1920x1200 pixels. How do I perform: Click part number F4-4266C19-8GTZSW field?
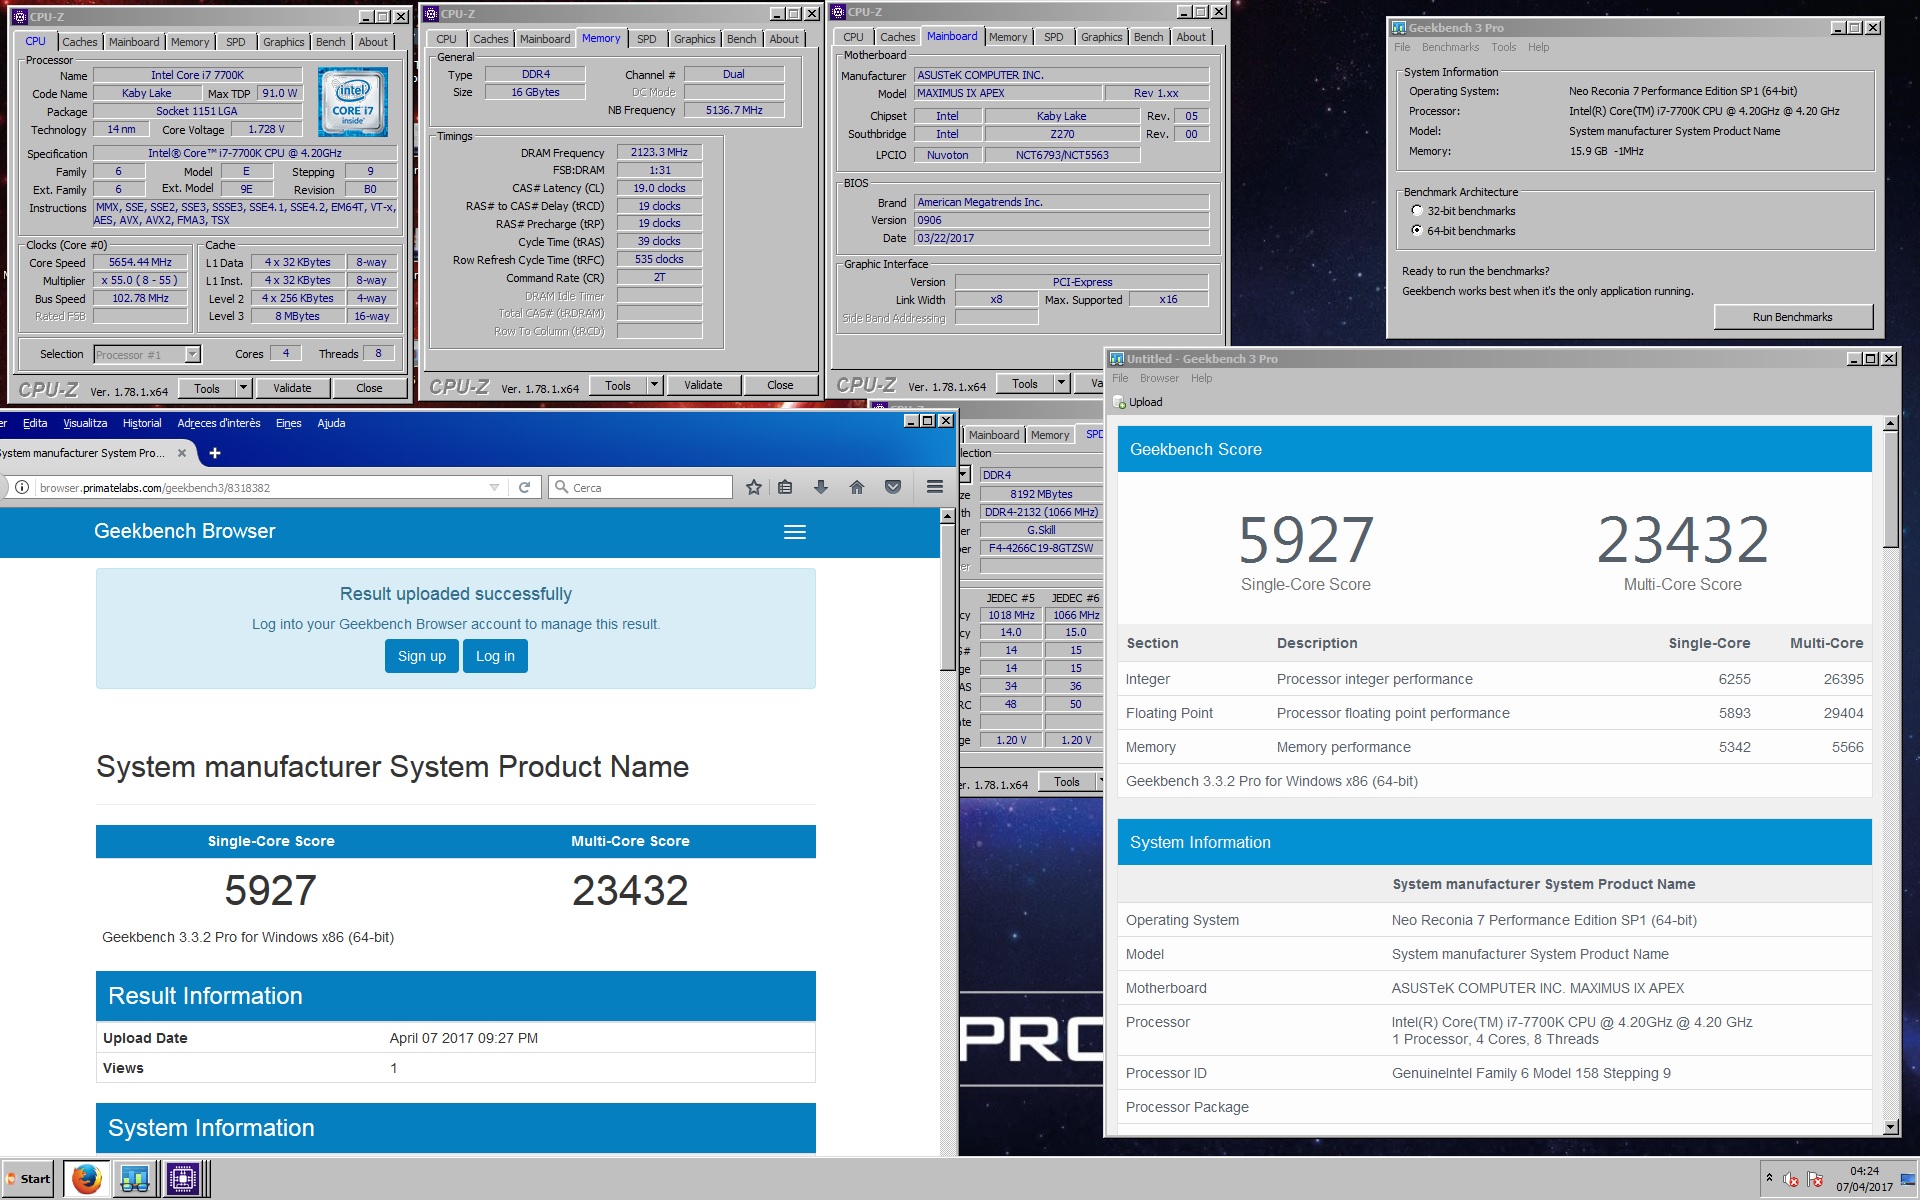(1040, 548)
